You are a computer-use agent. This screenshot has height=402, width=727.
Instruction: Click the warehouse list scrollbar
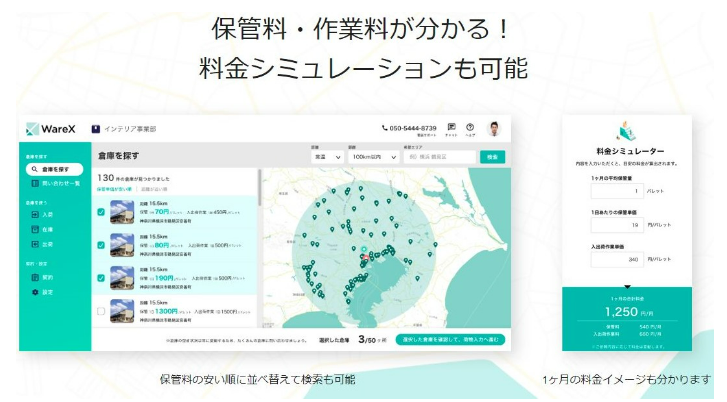click(x=259, y=188)
